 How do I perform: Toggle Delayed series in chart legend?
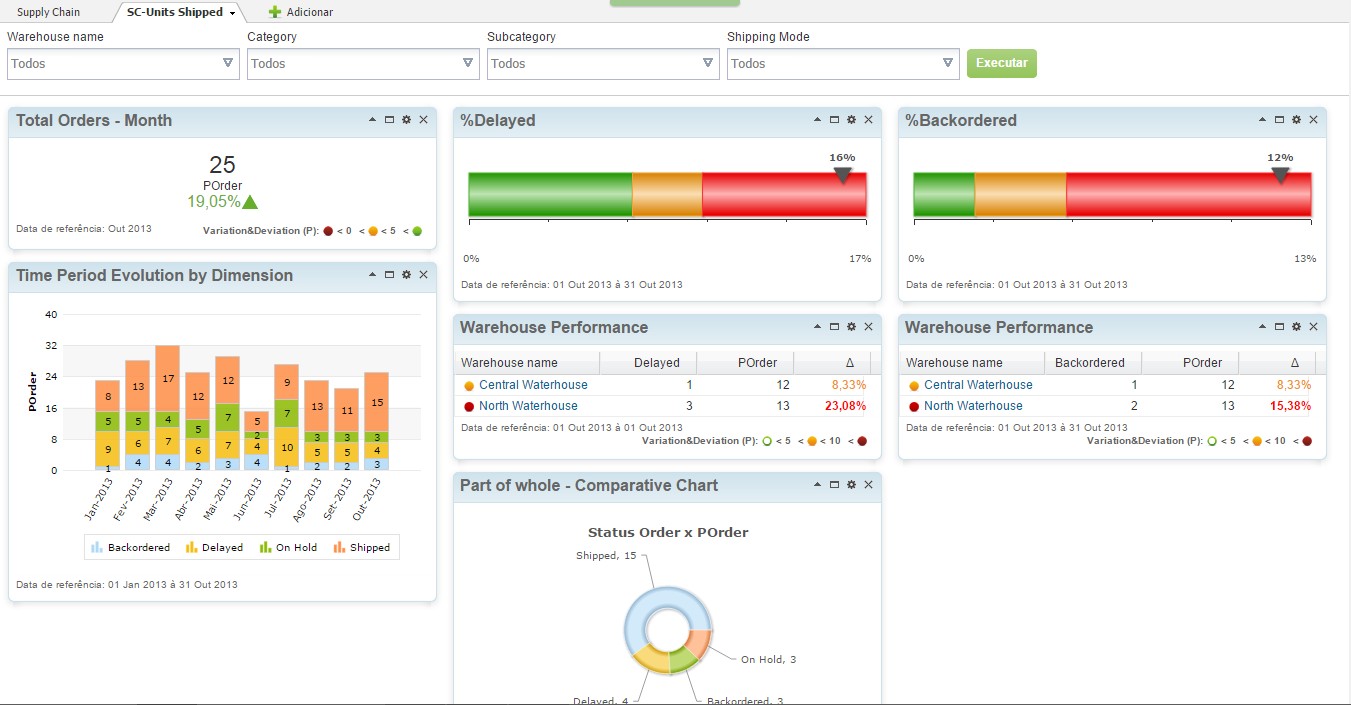click(214, 547)
